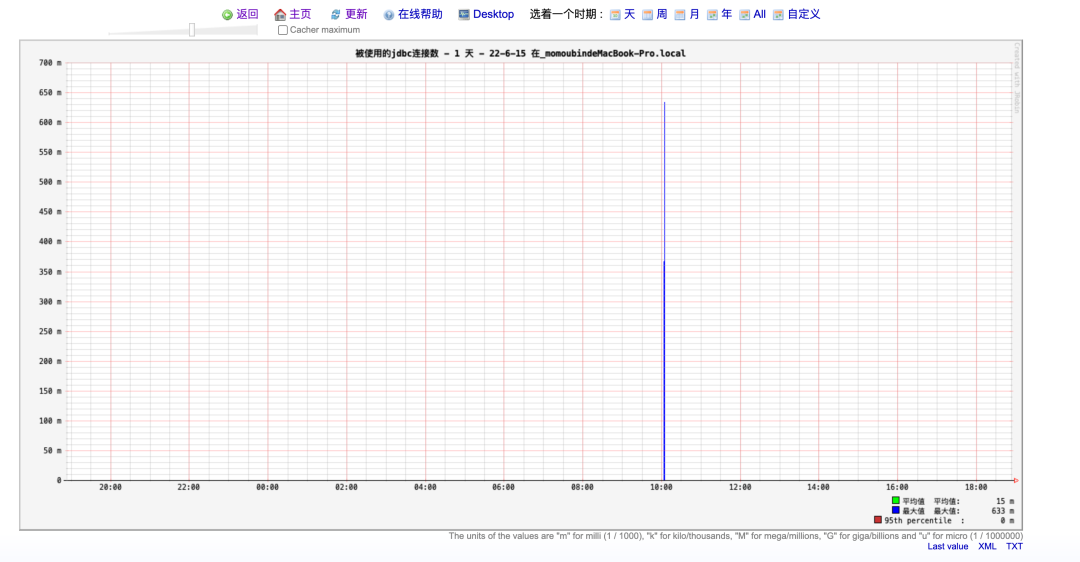Select the All period calendar icon
This screenshot has height=562, width=1080.
(x=745, y=14)
